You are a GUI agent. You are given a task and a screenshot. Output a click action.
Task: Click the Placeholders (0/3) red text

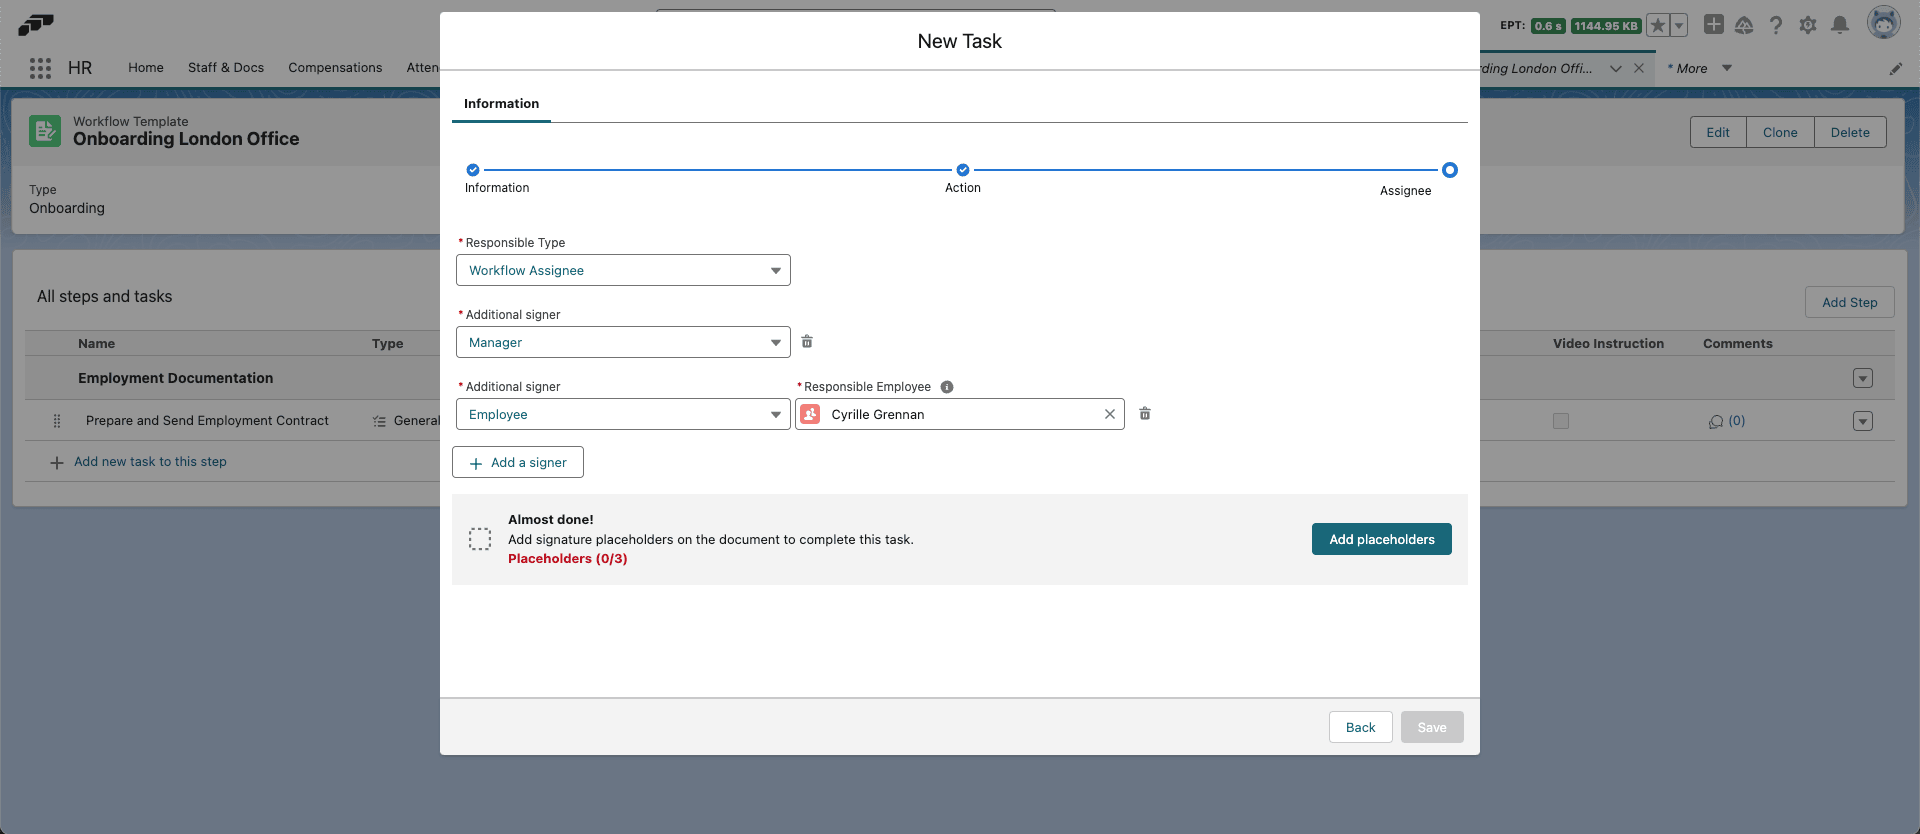pyautogui.click(x=568, y=559)
